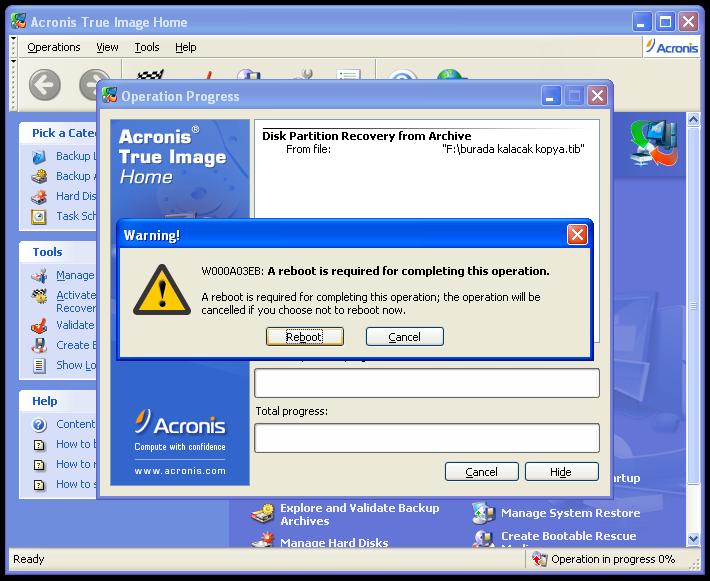Image resolution: width=710 pixels, height=581 pixels.
Task: Click the www.acronis.com link in progress window
Action: point(180,471)
